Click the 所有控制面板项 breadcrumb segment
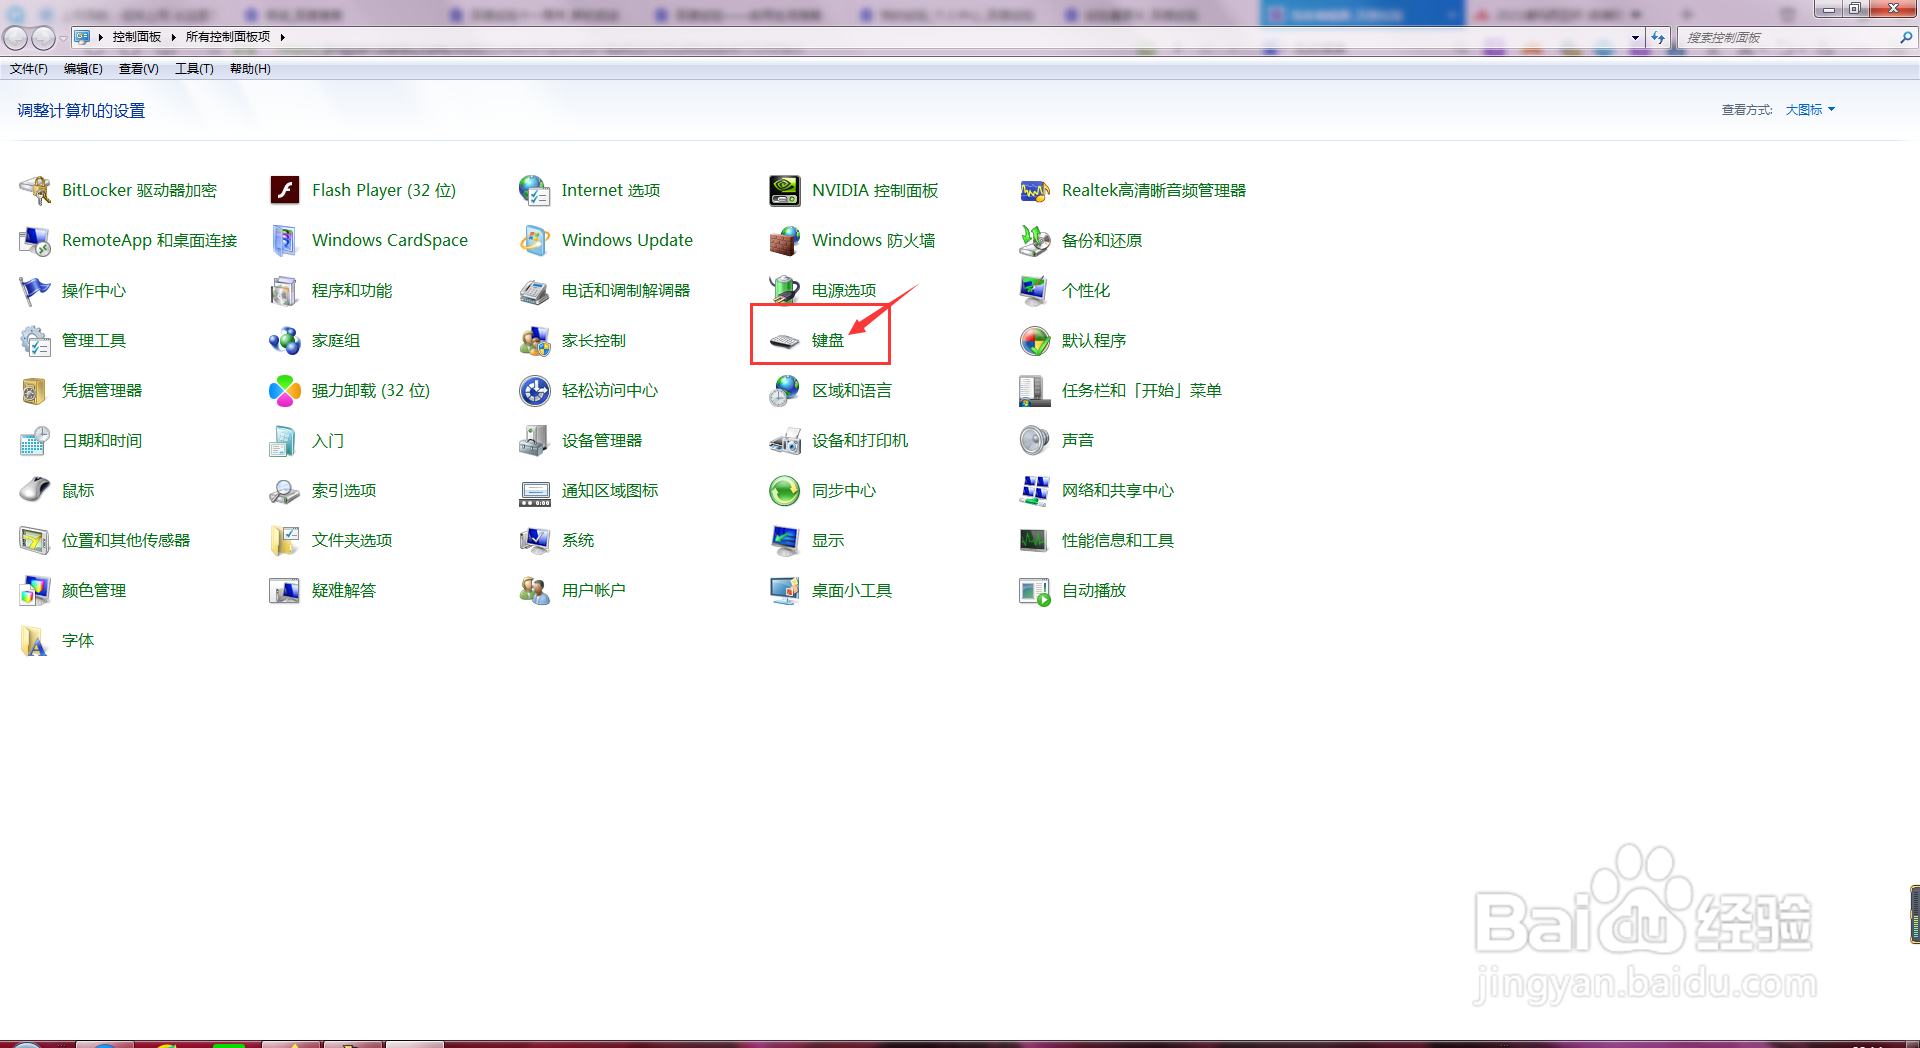This screenshot has height=1048, width=1920. (228, 37)
